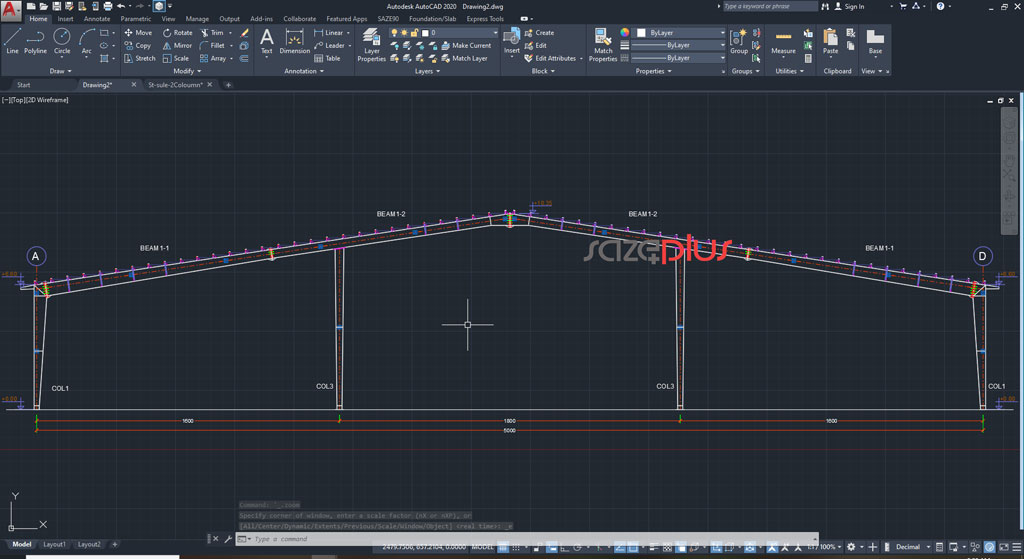The width and height of the screenshot is (1024, 559).
Task: Activate the Stretch command
Action: coord(140,58)
